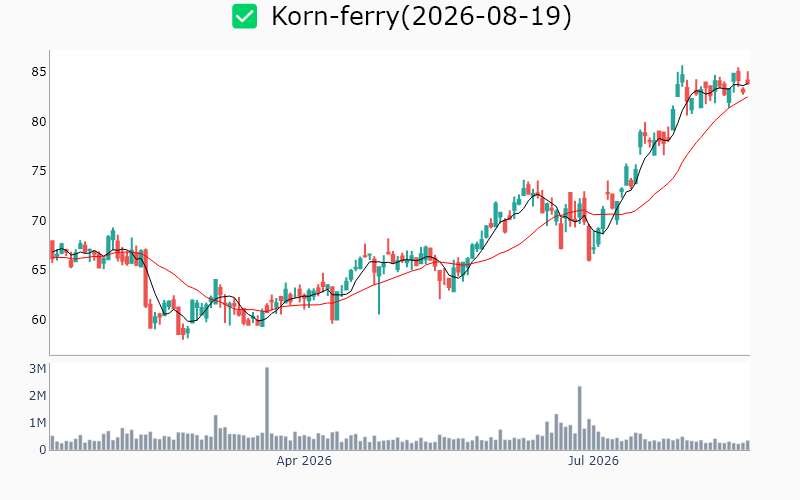
Task: Select the tallest volume bar near 3M
Action: pyautogui.click(x=267, y=409)
